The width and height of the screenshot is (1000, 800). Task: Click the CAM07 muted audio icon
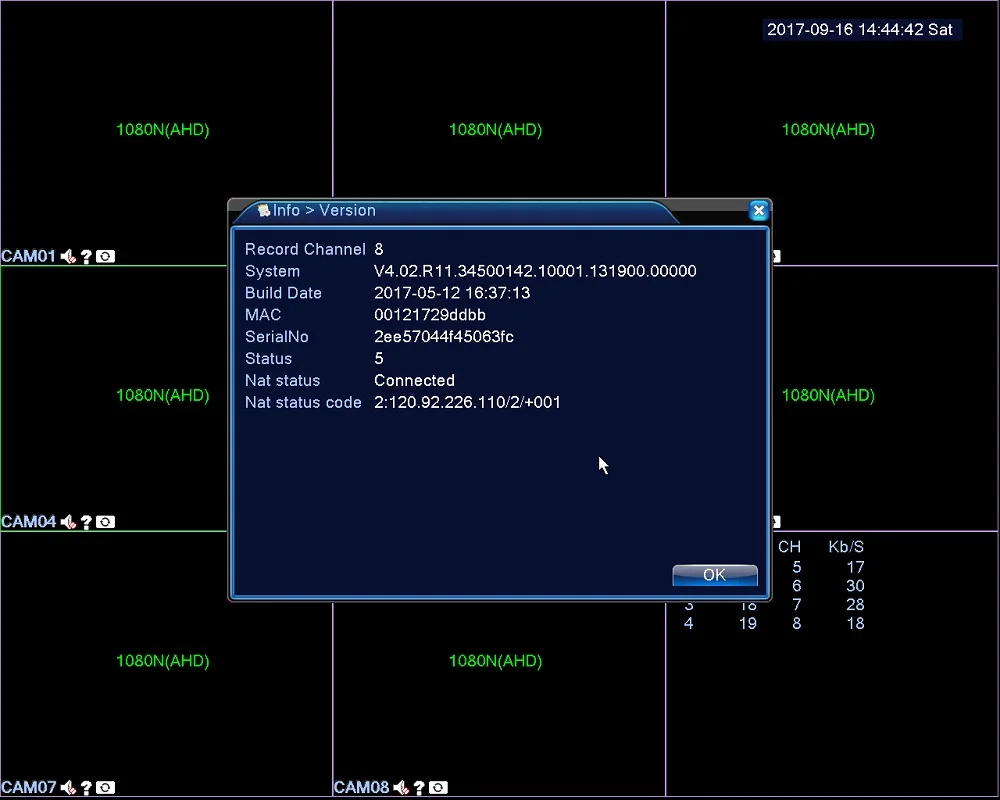[x=68, y=787]
